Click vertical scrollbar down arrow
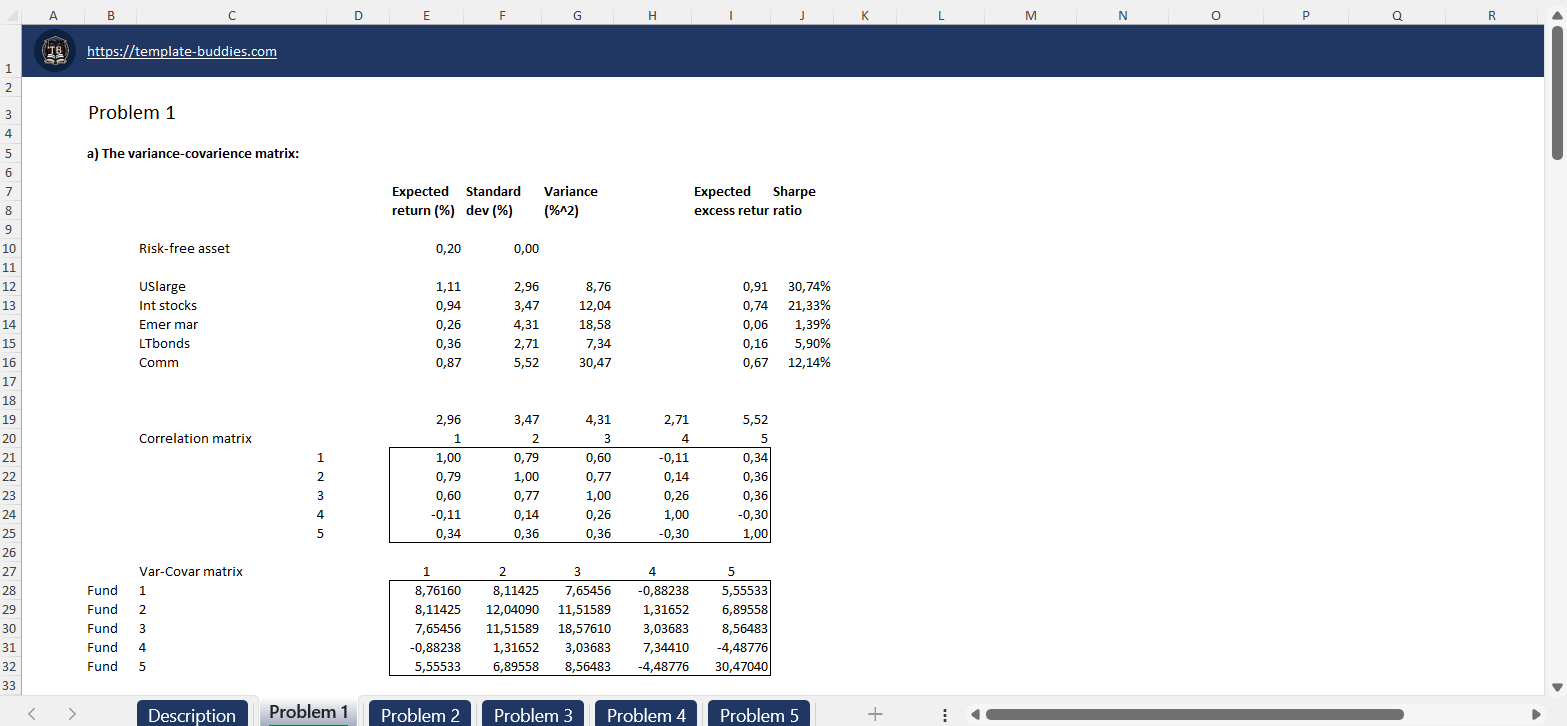This screenshot has height=726, width=1567. point(1557,686)
